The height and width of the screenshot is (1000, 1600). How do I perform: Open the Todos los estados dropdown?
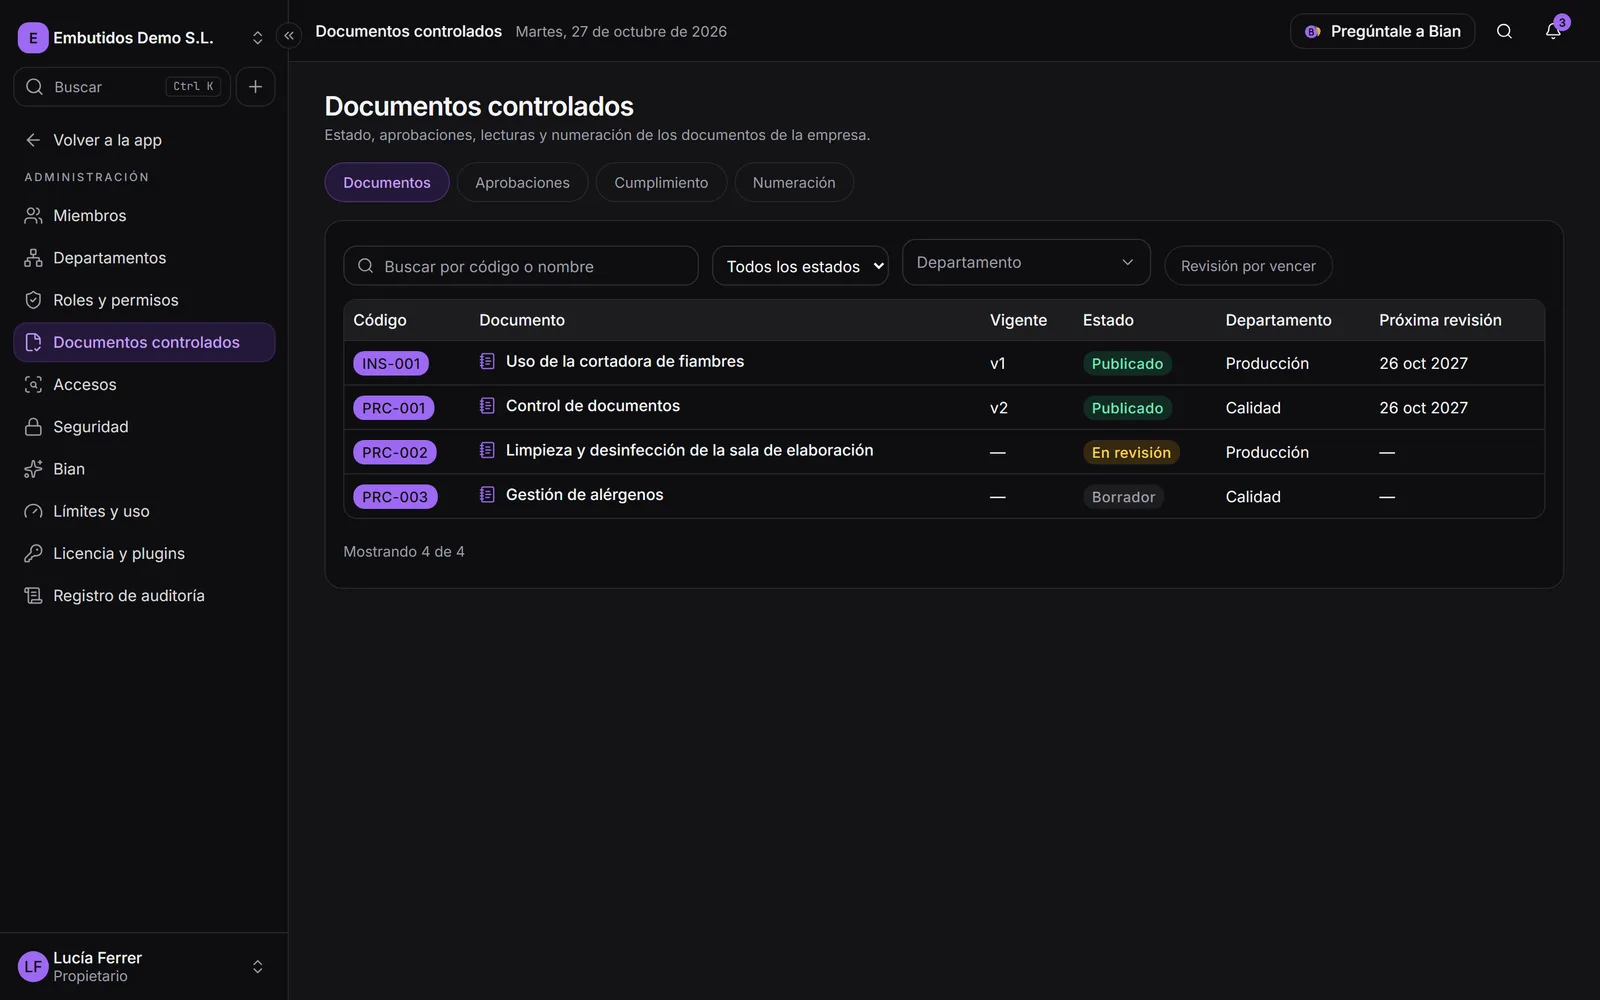pyautogui.click(x=800, y=266)
